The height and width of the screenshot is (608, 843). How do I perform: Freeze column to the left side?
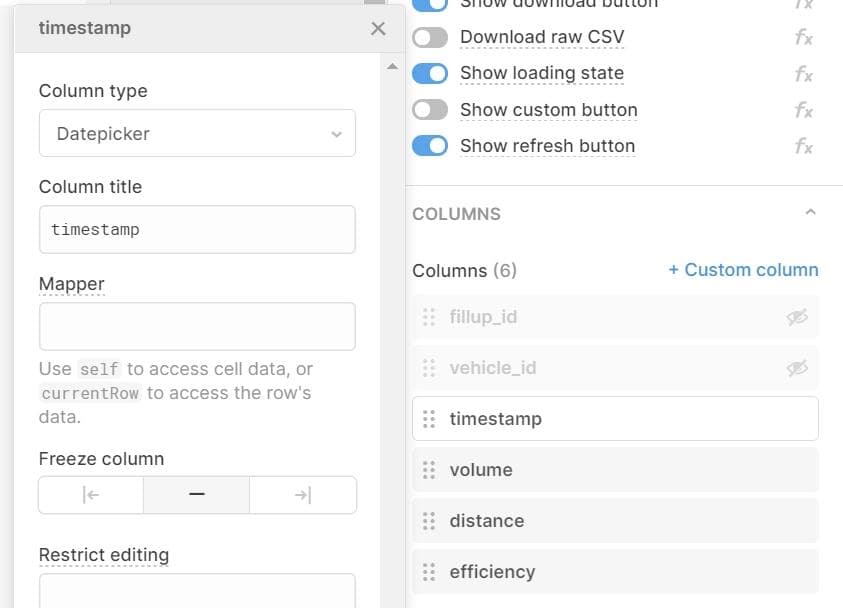click(91, 495)
